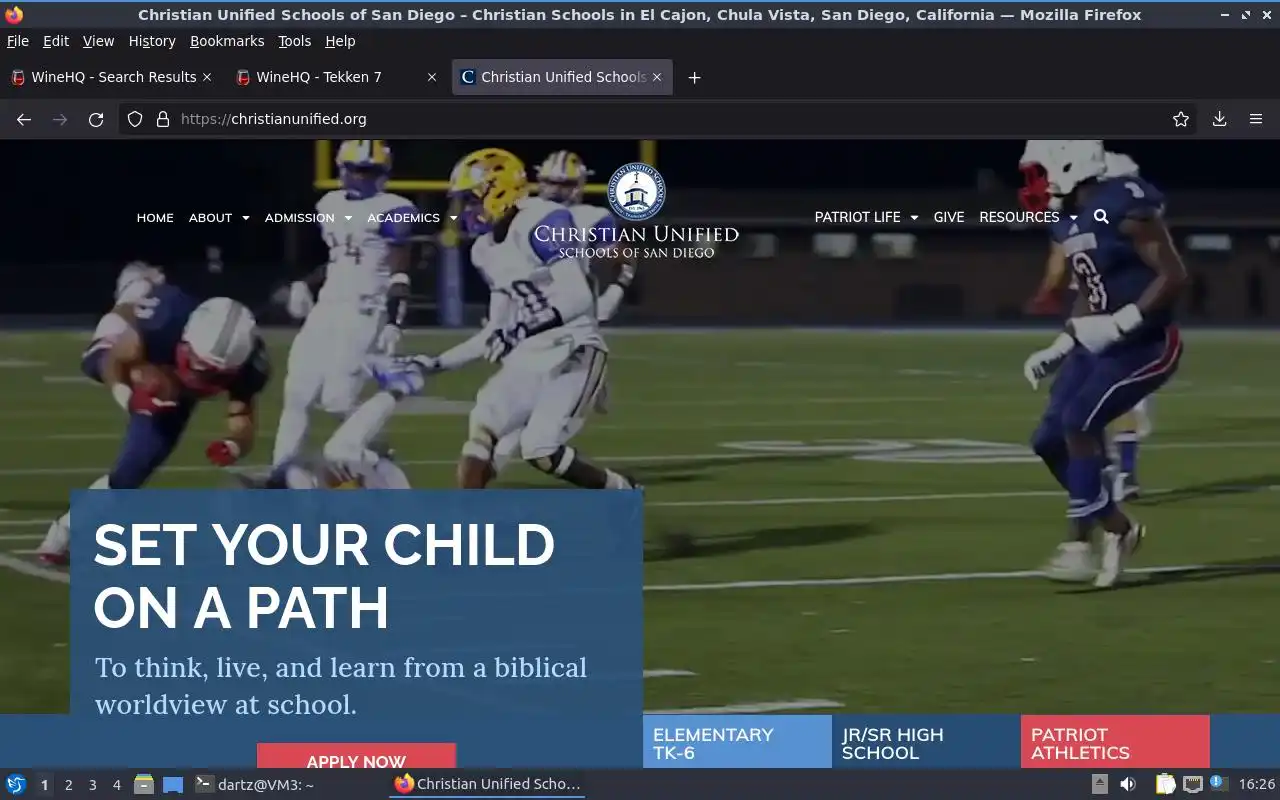Open a new tab with the plus button
Viewport: 1280px width, 800px height.
pos(694,77)
